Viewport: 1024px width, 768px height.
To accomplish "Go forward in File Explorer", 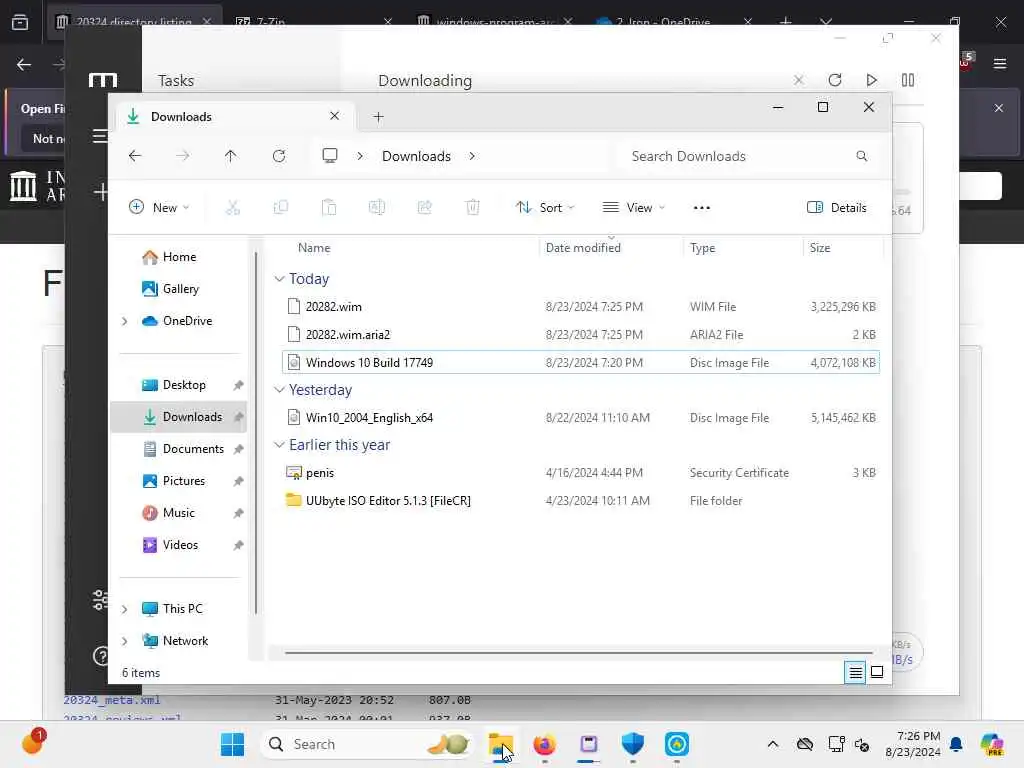I will point(183,156).
